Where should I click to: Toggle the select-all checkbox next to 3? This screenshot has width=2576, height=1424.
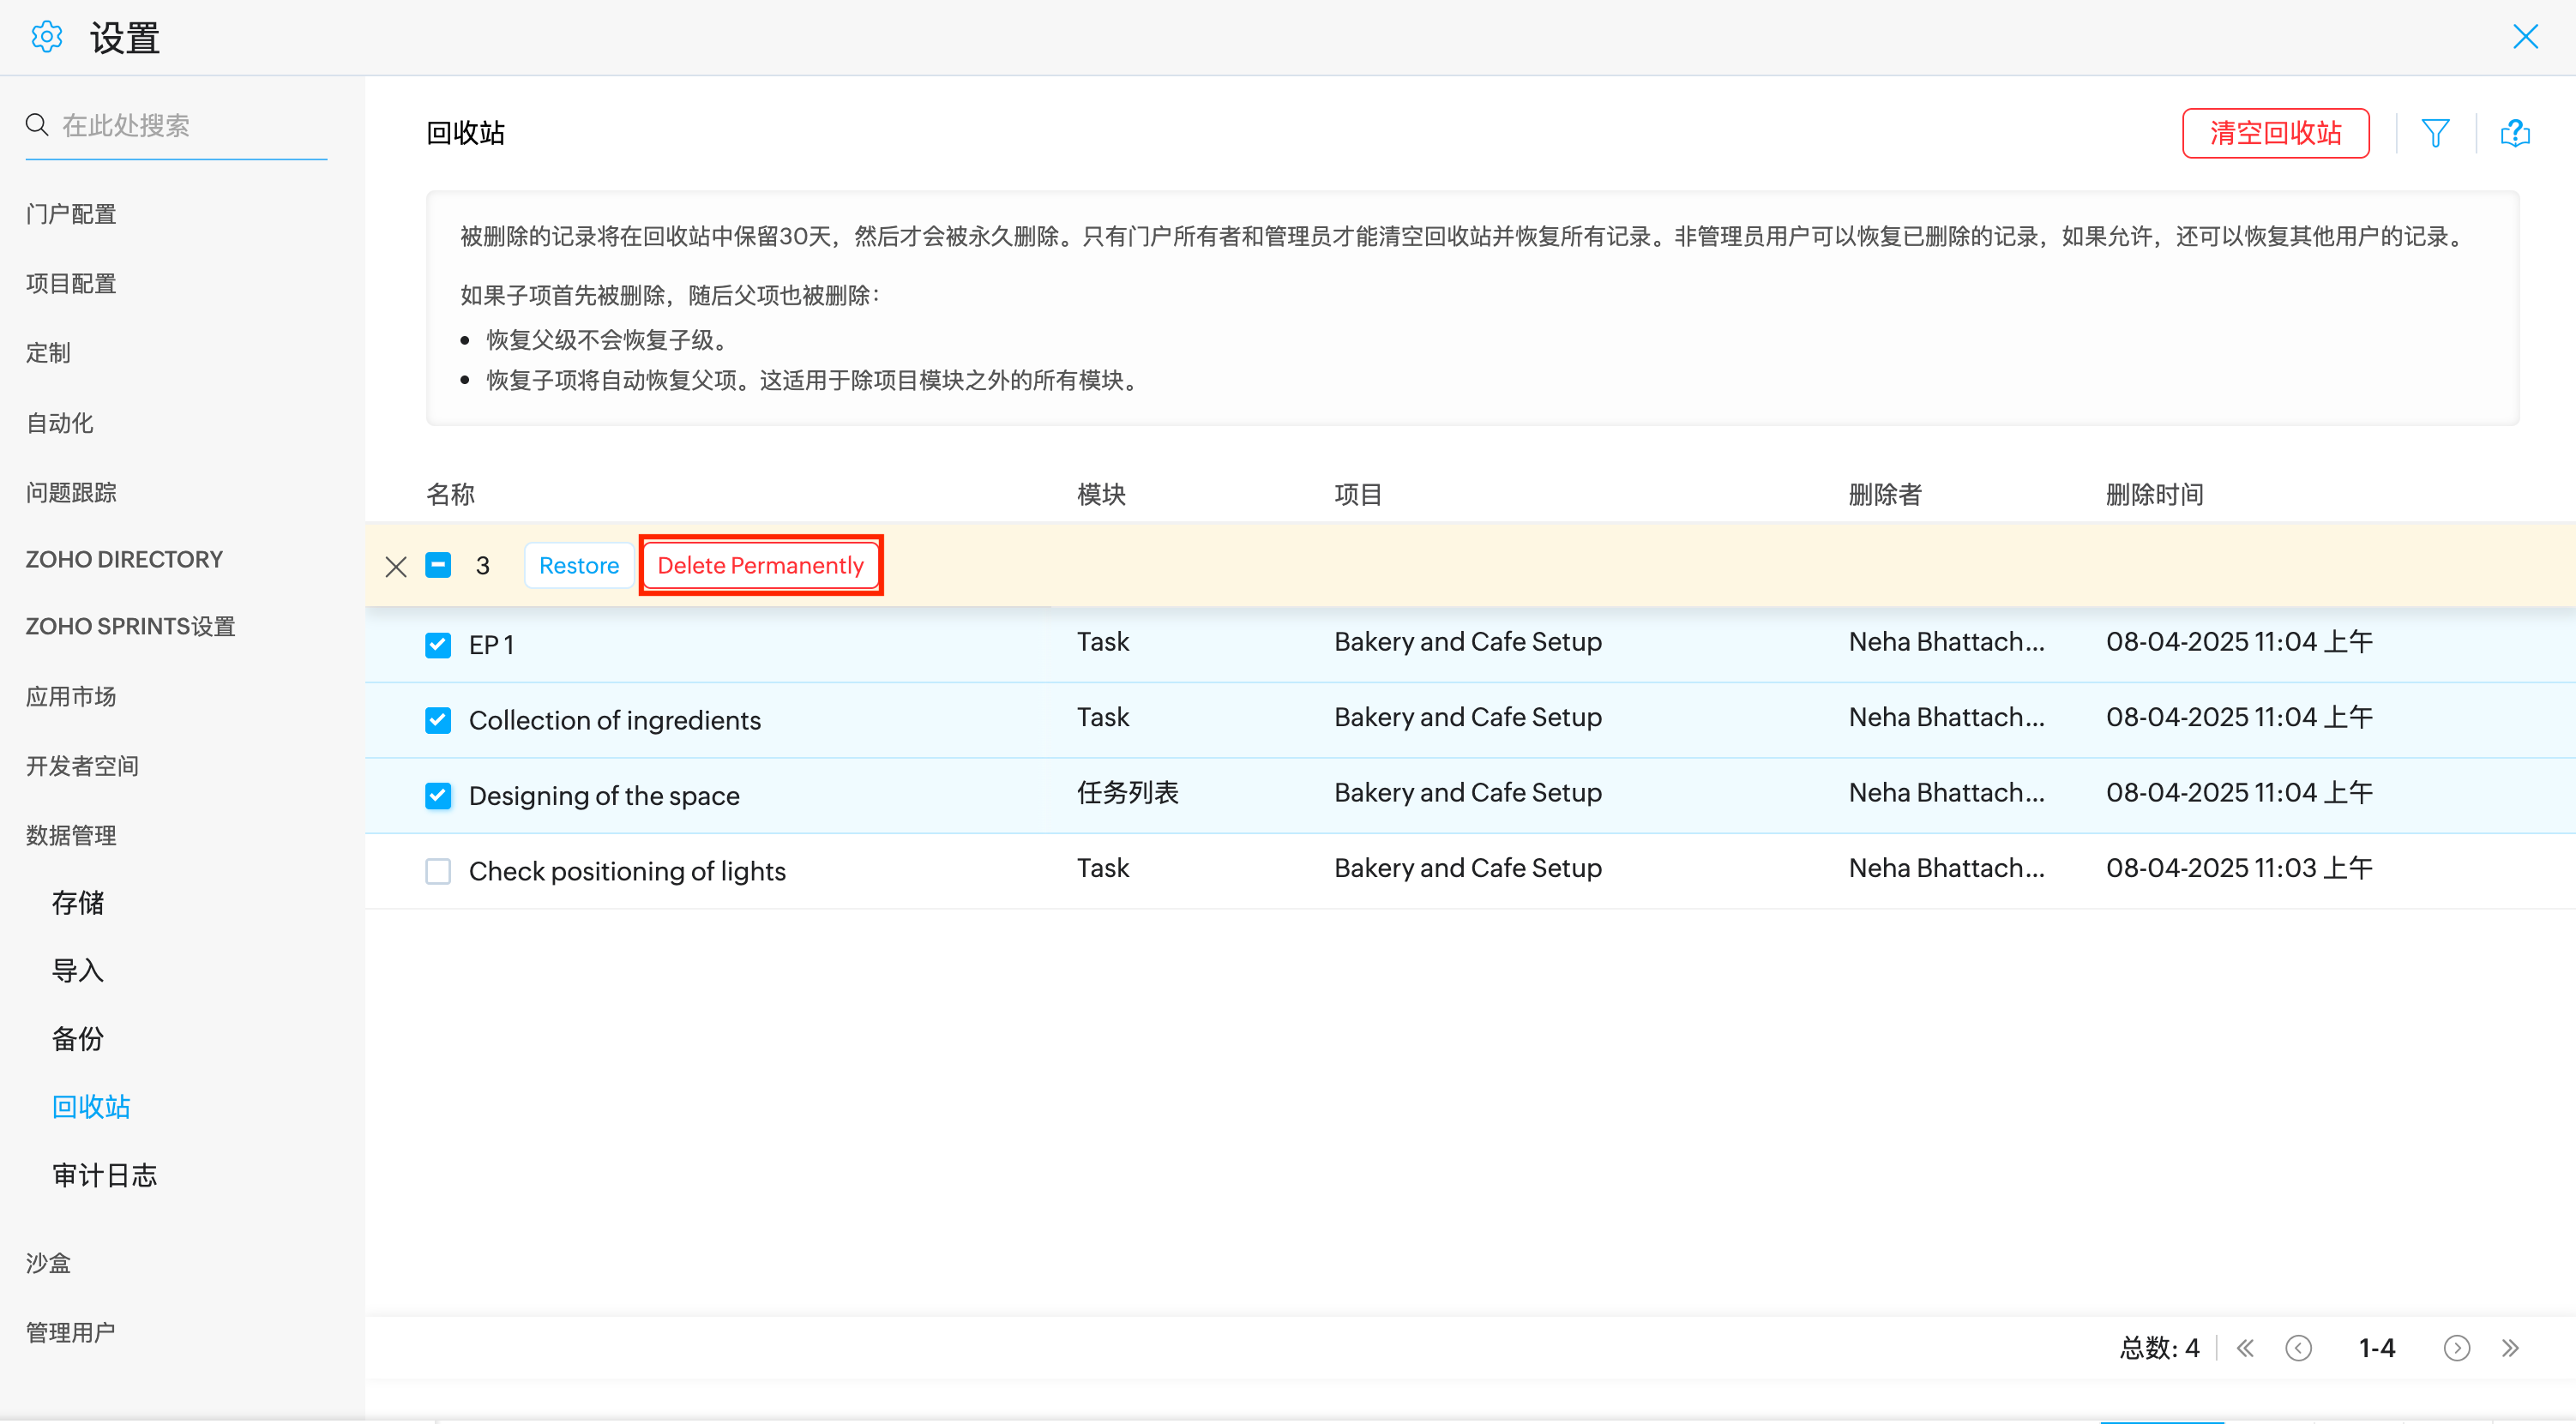click(x=438, y=565)
